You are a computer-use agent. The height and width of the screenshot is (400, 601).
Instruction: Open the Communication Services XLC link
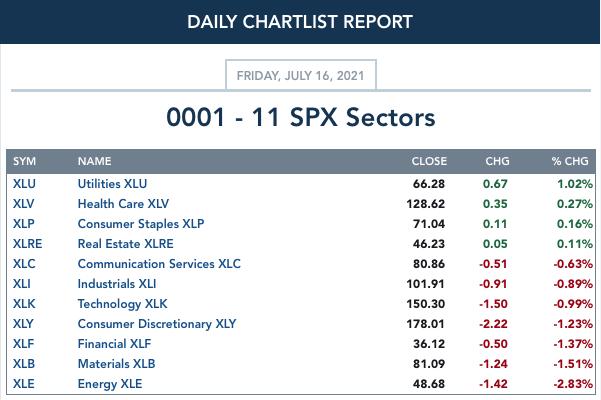159,264
